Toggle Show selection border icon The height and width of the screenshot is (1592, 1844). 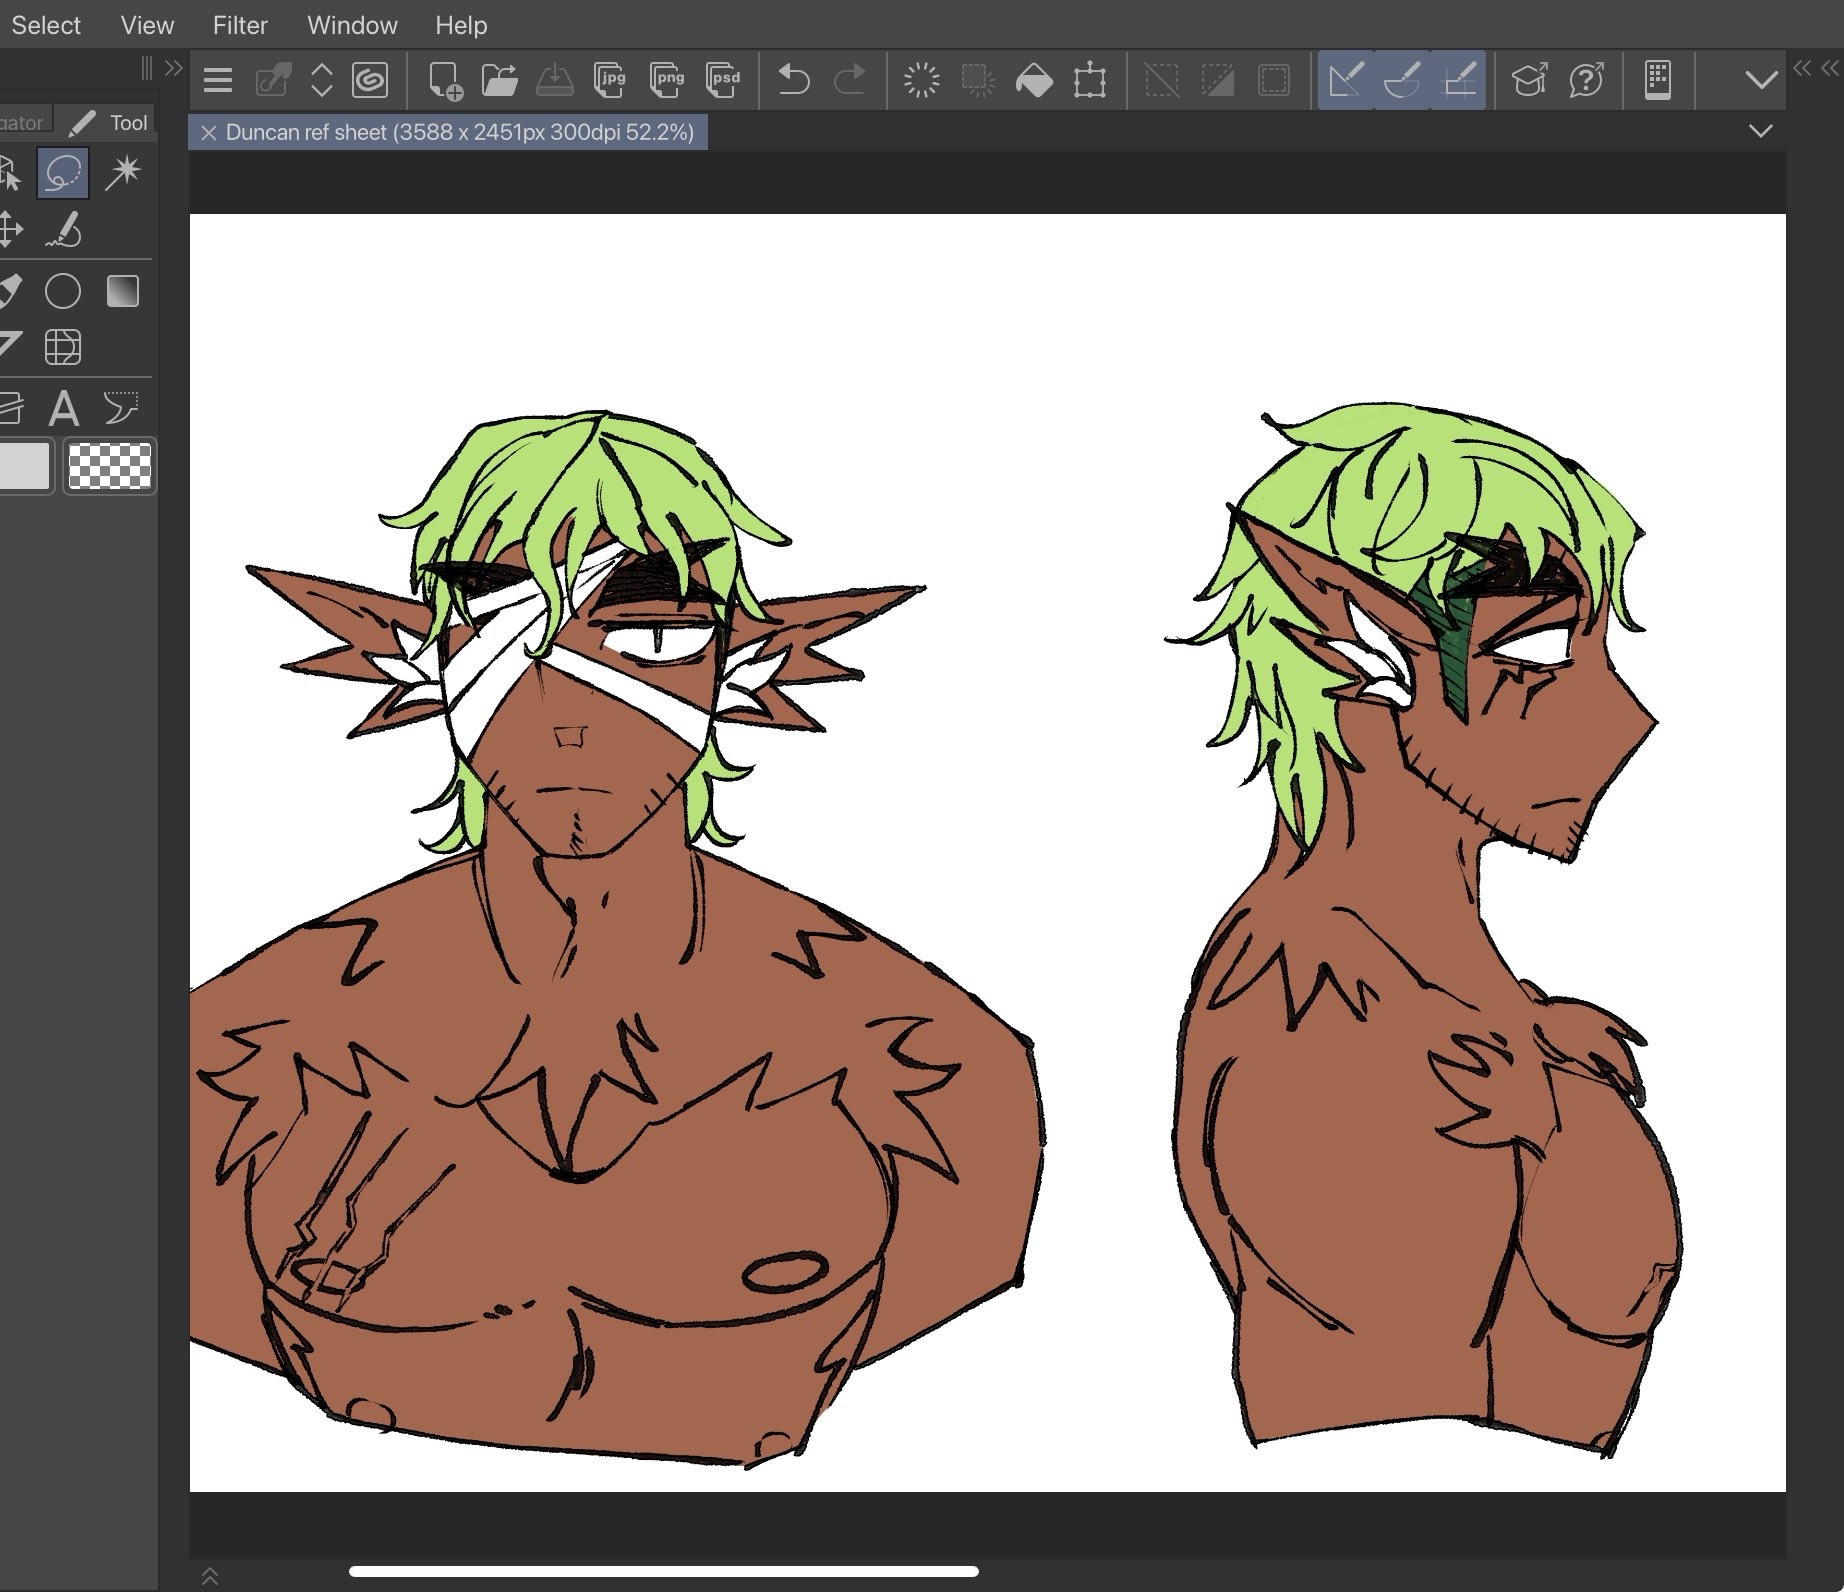(x=1274, y=80)
